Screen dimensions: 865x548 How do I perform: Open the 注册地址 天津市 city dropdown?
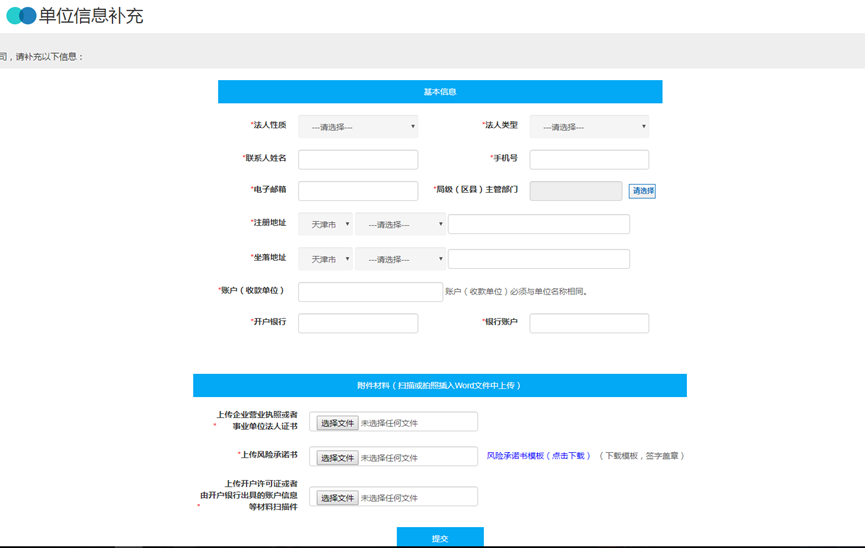point(325,224)
